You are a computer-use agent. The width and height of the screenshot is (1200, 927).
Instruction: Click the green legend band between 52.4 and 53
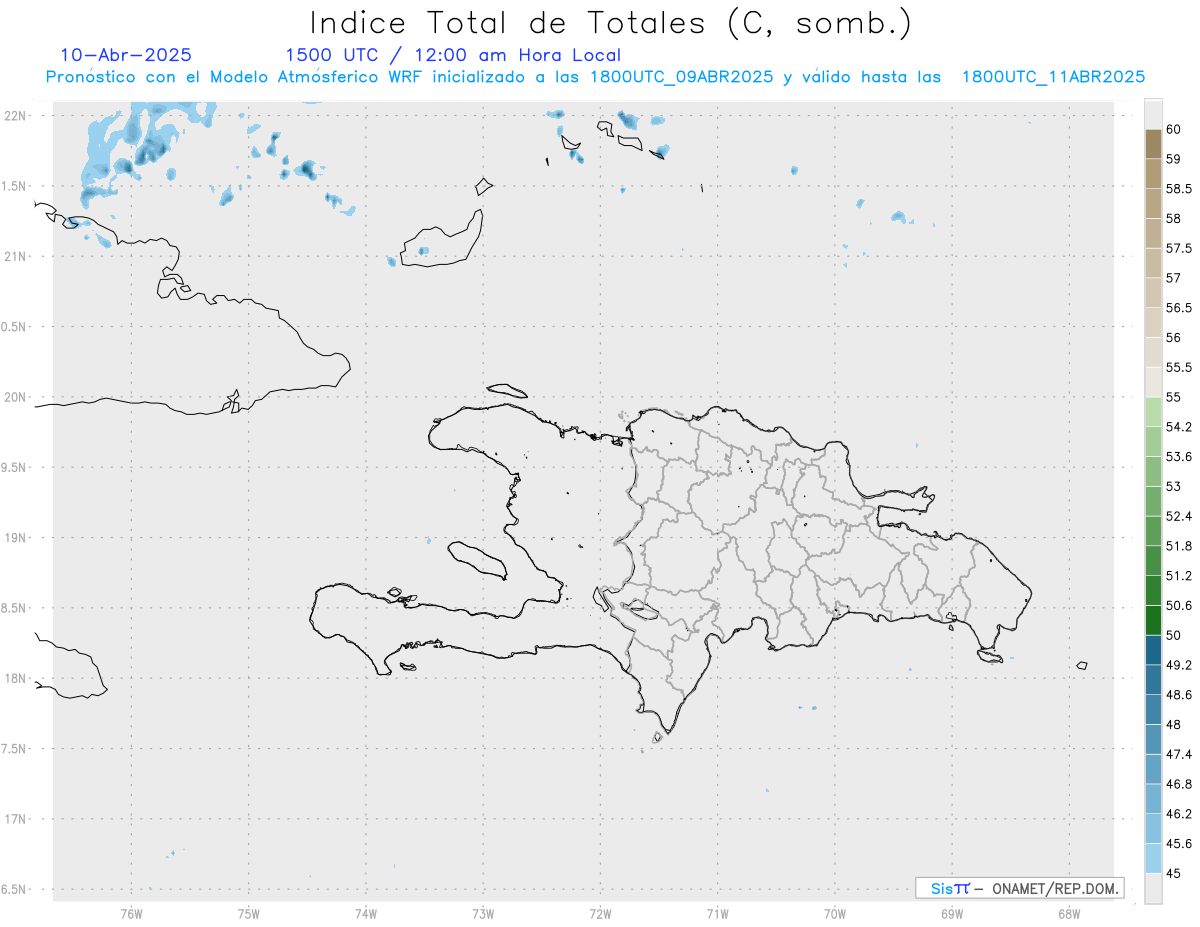[x=1153, y=501]
